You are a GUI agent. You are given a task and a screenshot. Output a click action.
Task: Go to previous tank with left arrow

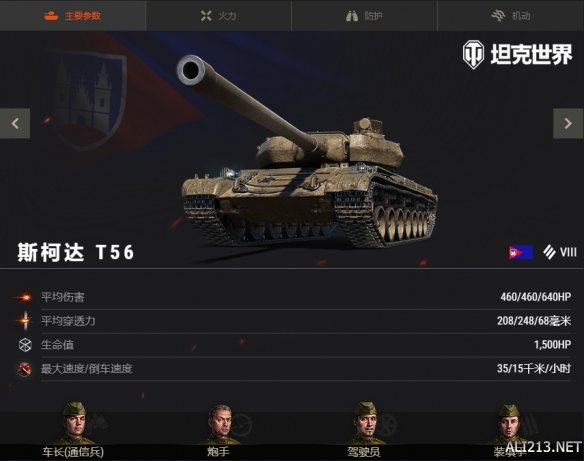pyautogui.click(x=15, y=123)
